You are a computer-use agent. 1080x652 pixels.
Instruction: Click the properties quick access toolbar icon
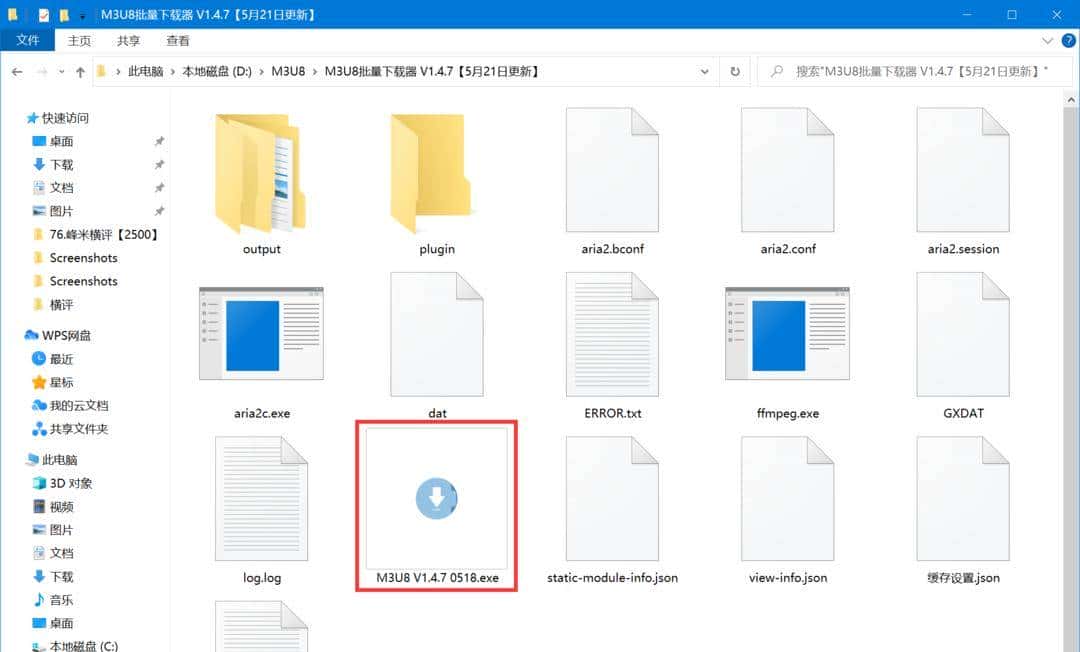44,14
